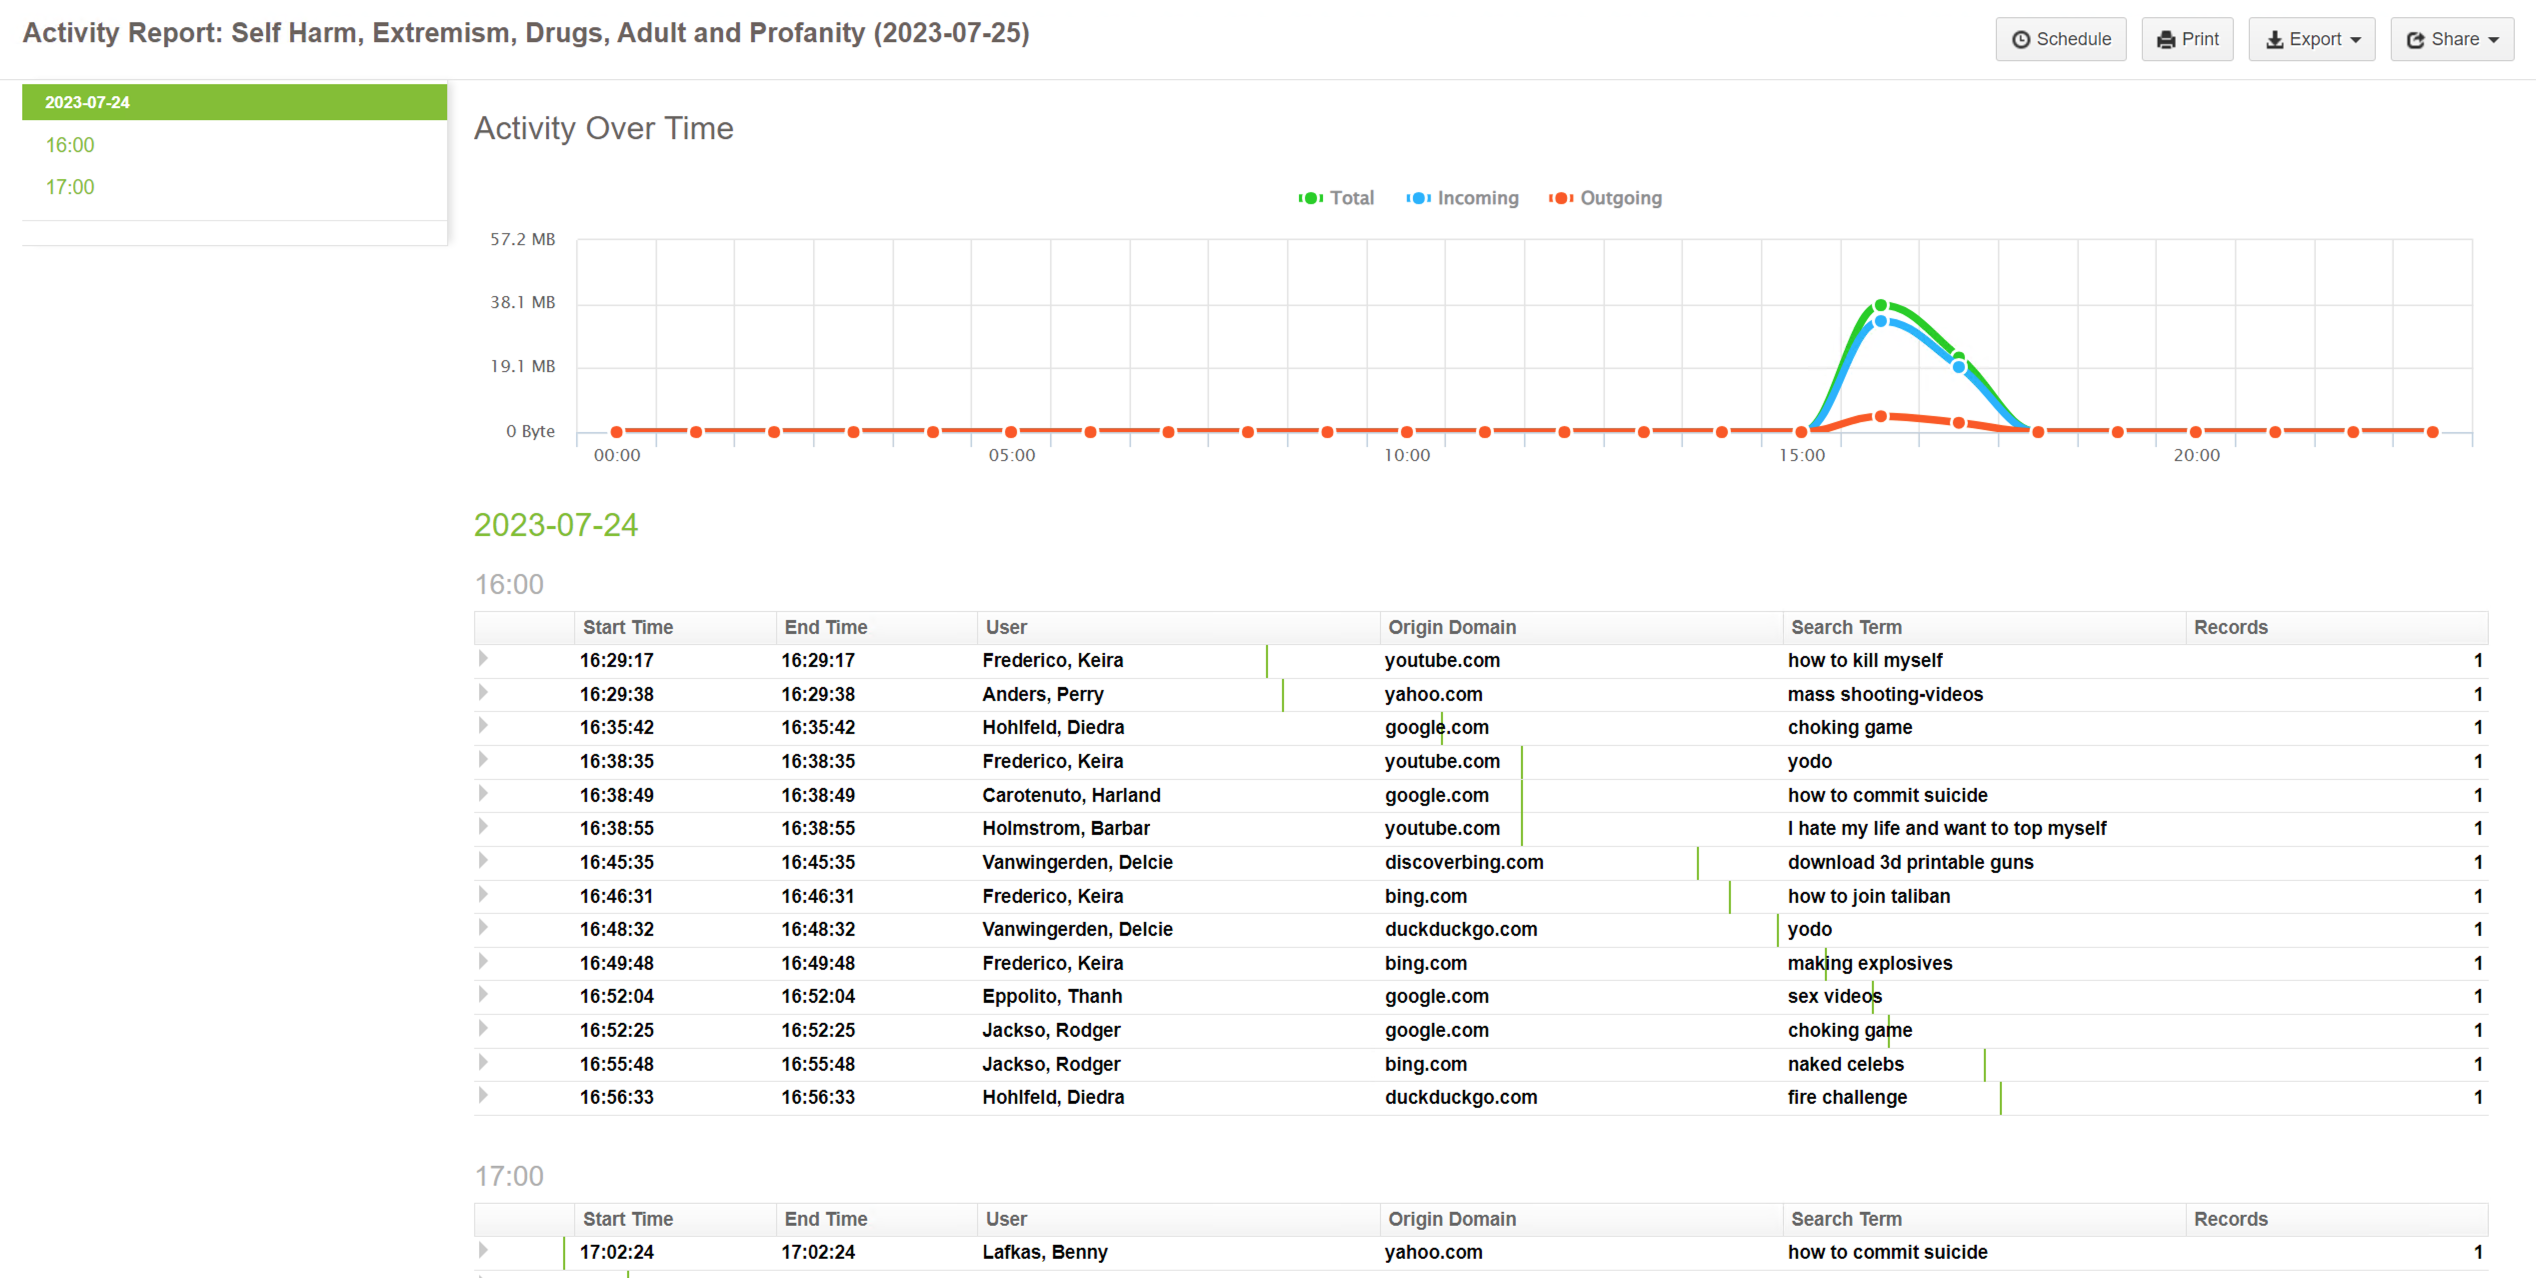The image size is (2536, 1278).
Task: Click the blue Incoming legend marker
Action: 1418,197
